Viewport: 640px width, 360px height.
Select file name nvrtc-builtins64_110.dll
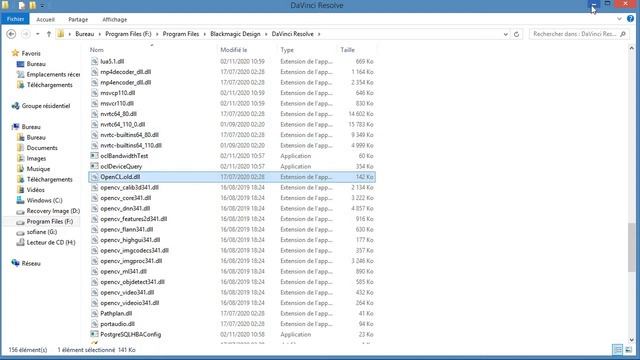coord(131,146)
